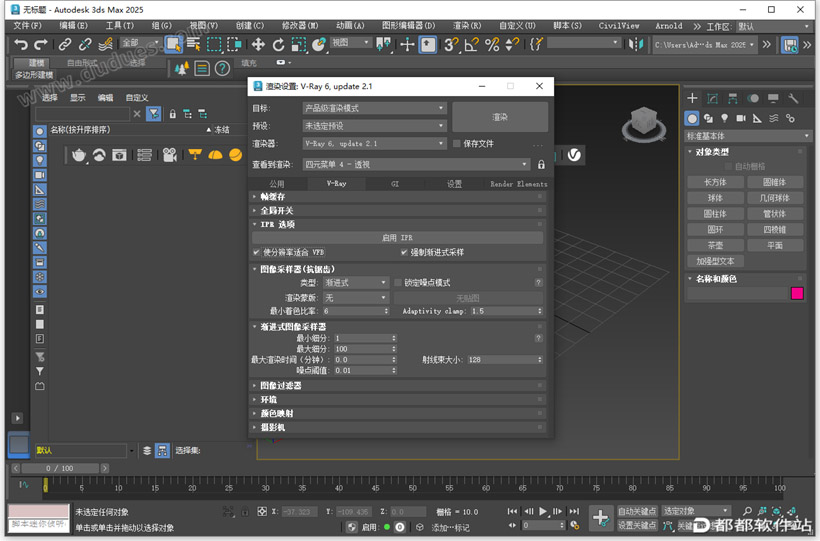
Task: Expand the 图像过滤器 rollout
Action: pyautogui.click(x=398, y=386)
